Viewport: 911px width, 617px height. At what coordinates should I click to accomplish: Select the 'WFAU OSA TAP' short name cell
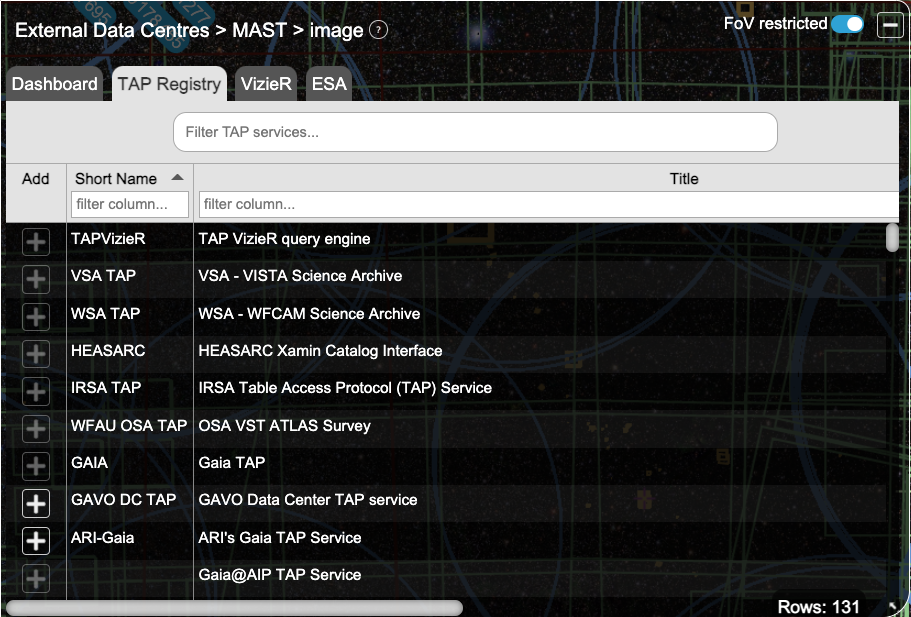point(129,425)
